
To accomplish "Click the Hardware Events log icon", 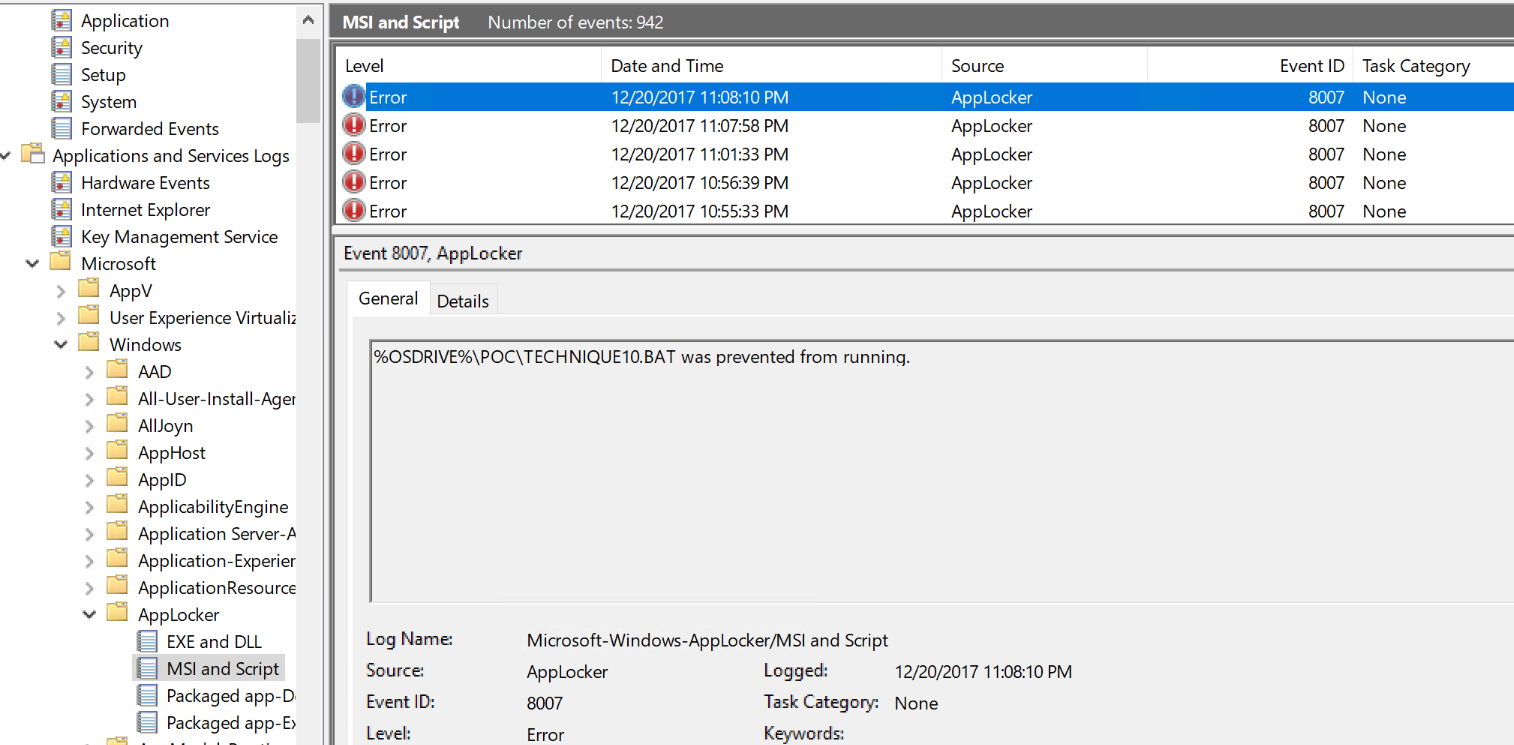I will [62, 183].
